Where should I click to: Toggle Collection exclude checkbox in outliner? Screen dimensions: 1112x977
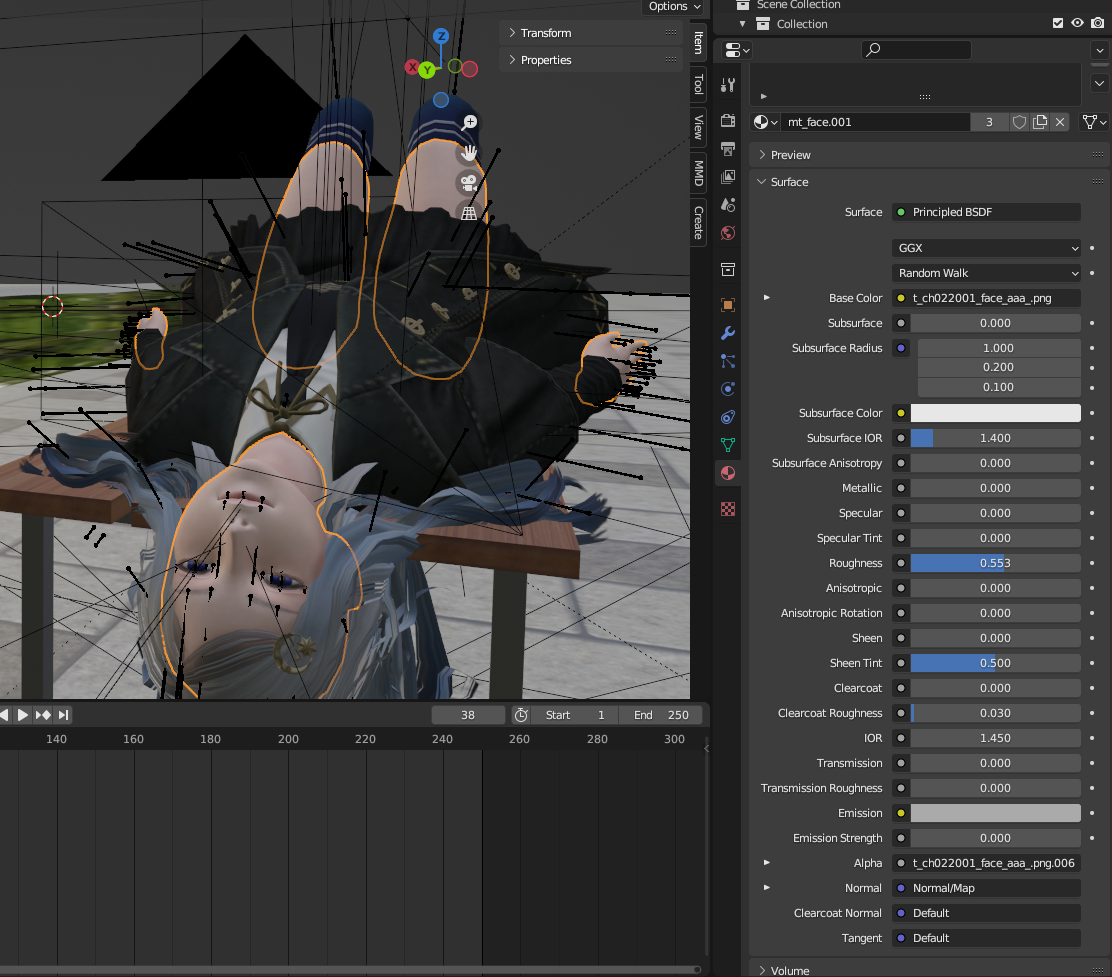1057,23
